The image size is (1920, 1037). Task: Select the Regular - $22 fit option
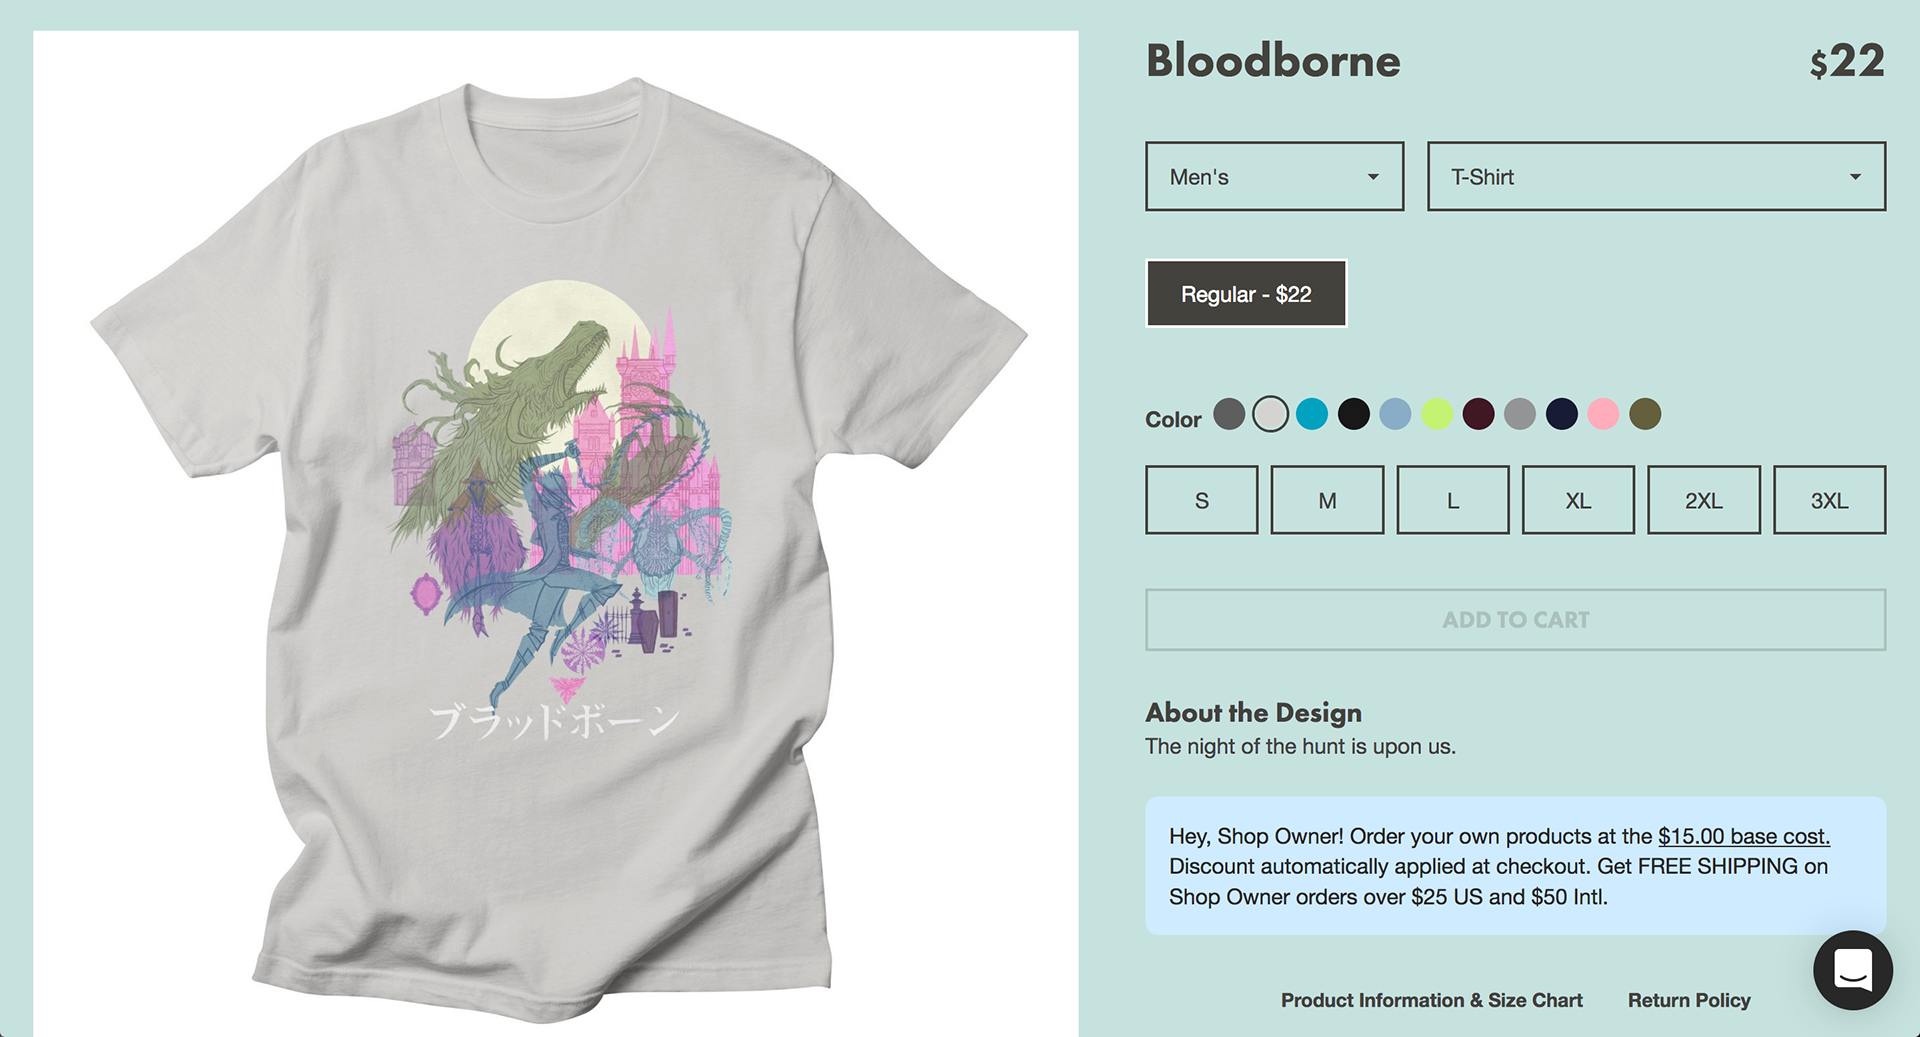tap(1246, 294)
